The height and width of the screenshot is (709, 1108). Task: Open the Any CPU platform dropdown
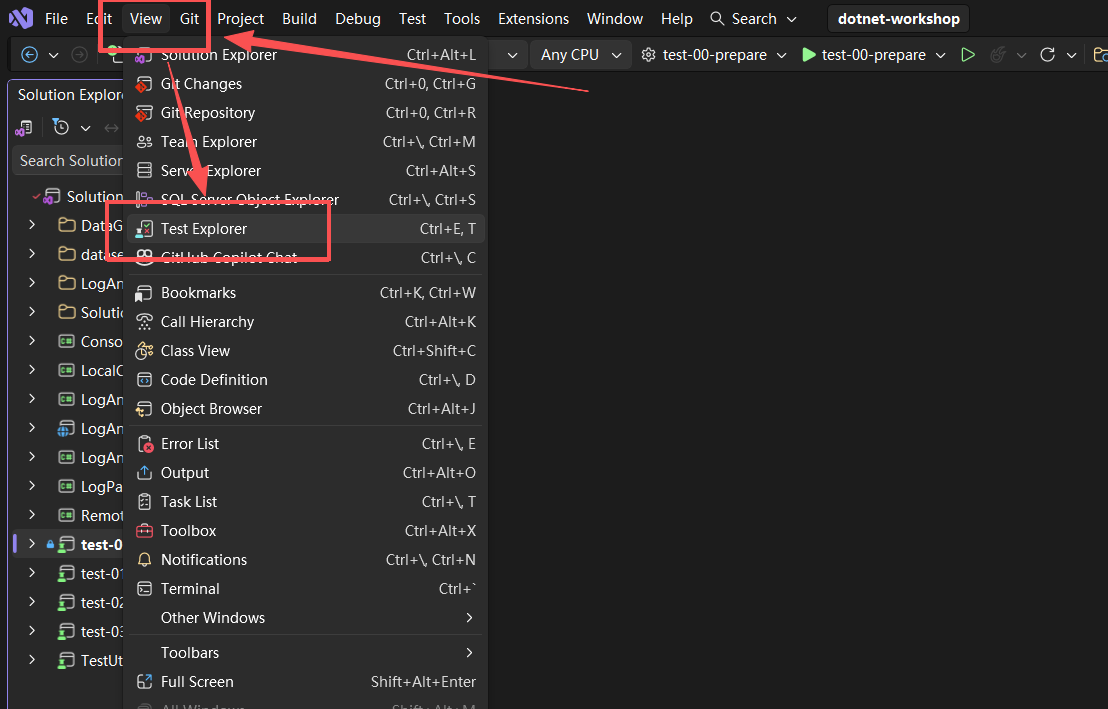point(580,54)
